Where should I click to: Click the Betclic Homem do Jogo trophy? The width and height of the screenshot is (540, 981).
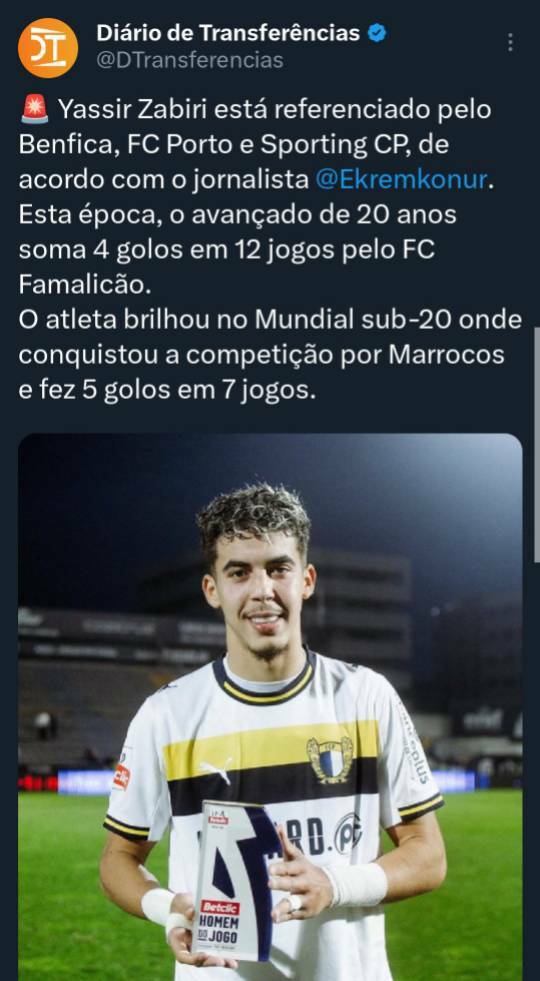coord(236,879)
